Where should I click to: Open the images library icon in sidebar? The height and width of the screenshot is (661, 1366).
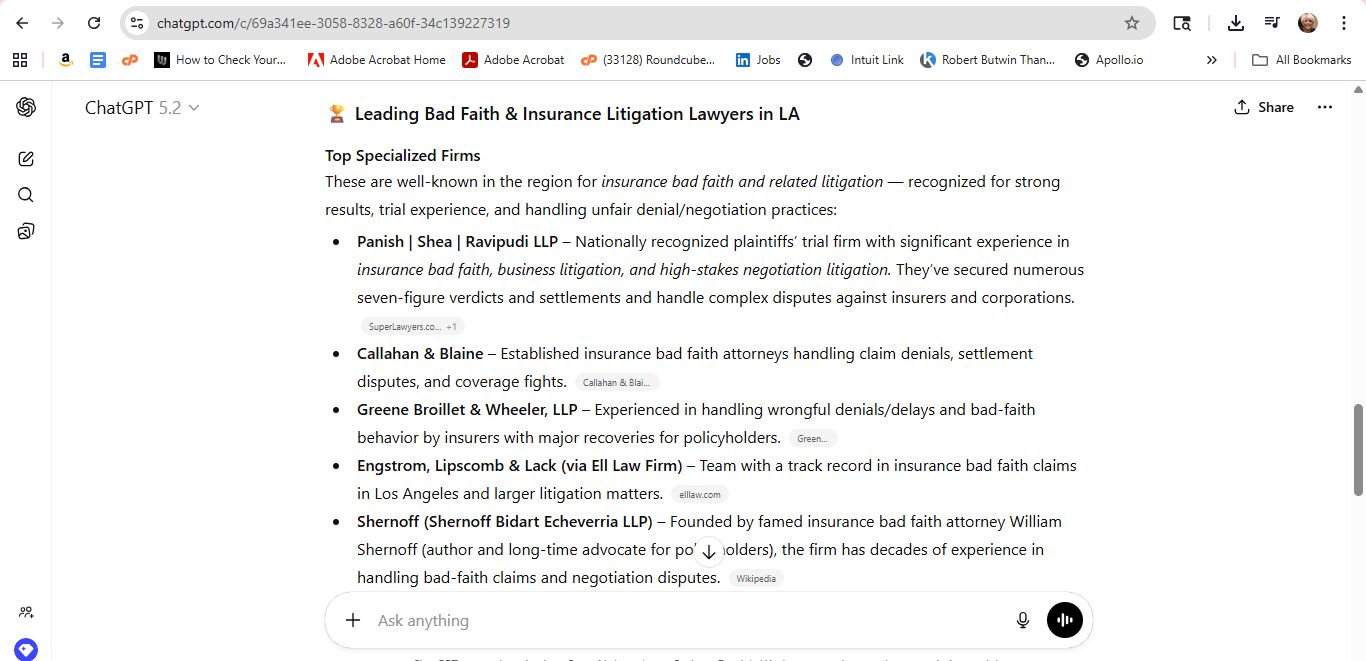(26, 232)
